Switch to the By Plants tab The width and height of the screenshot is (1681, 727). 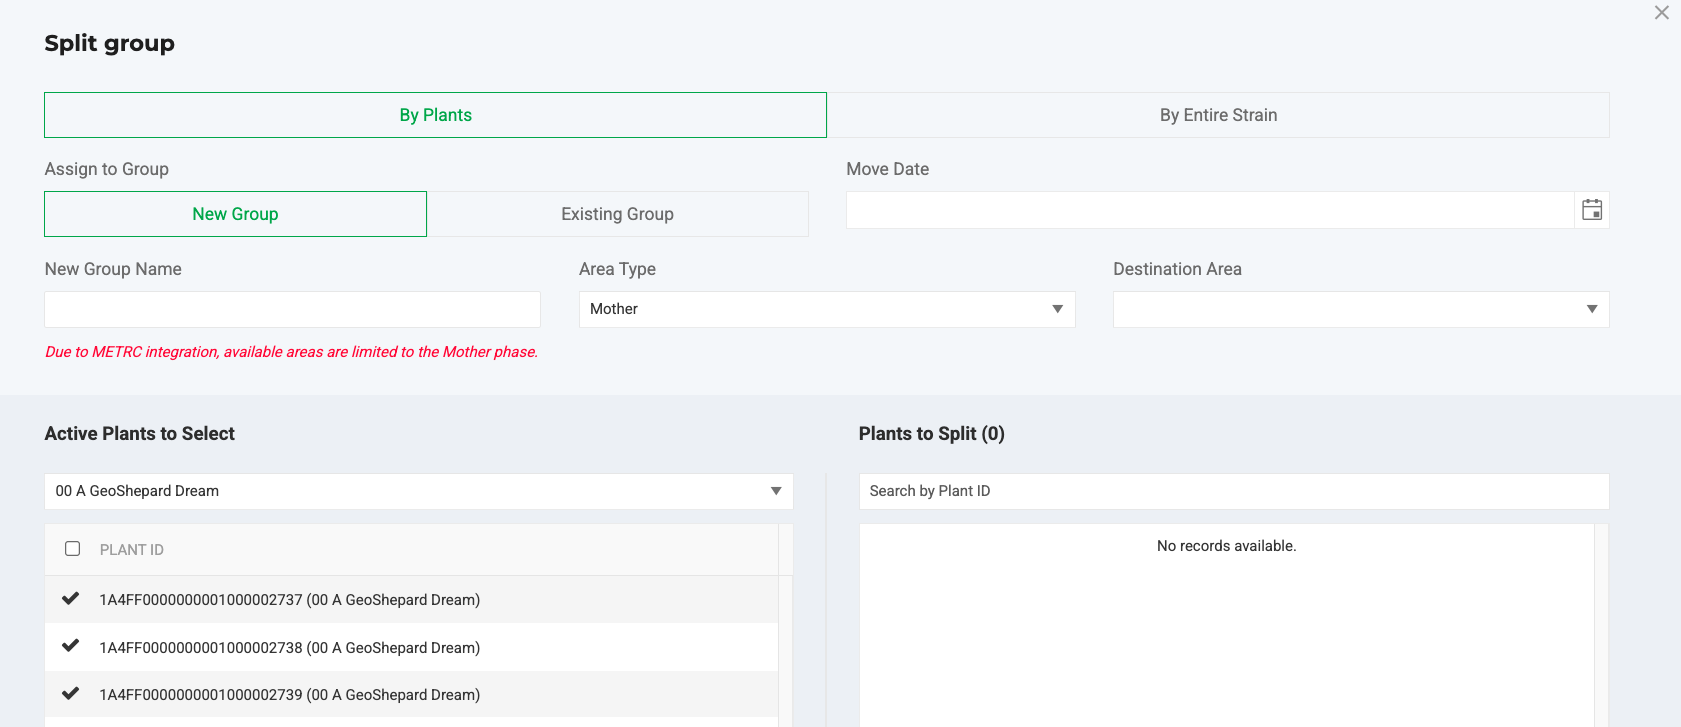[435, 115]
